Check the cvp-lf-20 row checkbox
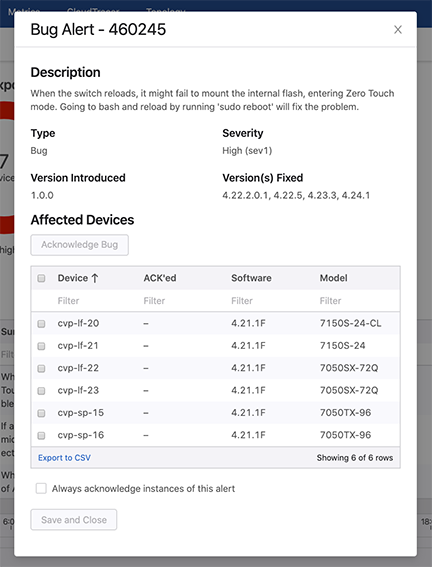The width and height of the screenshot is (432, 567). [41, 324]
